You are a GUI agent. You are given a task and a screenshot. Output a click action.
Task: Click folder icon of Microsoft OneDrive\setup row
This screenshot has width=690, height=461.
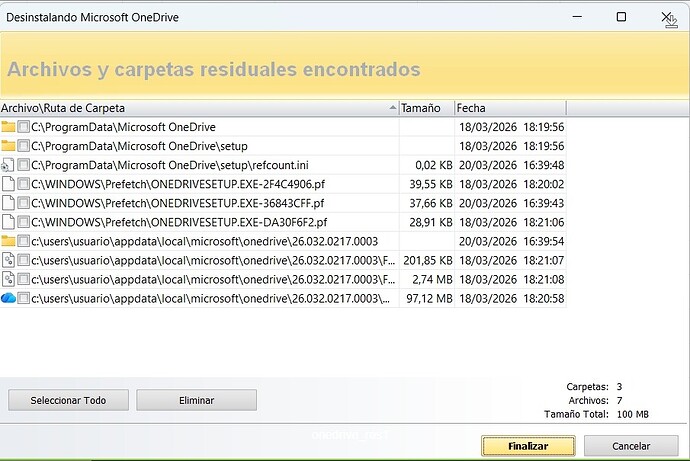[x=8, y=146]
